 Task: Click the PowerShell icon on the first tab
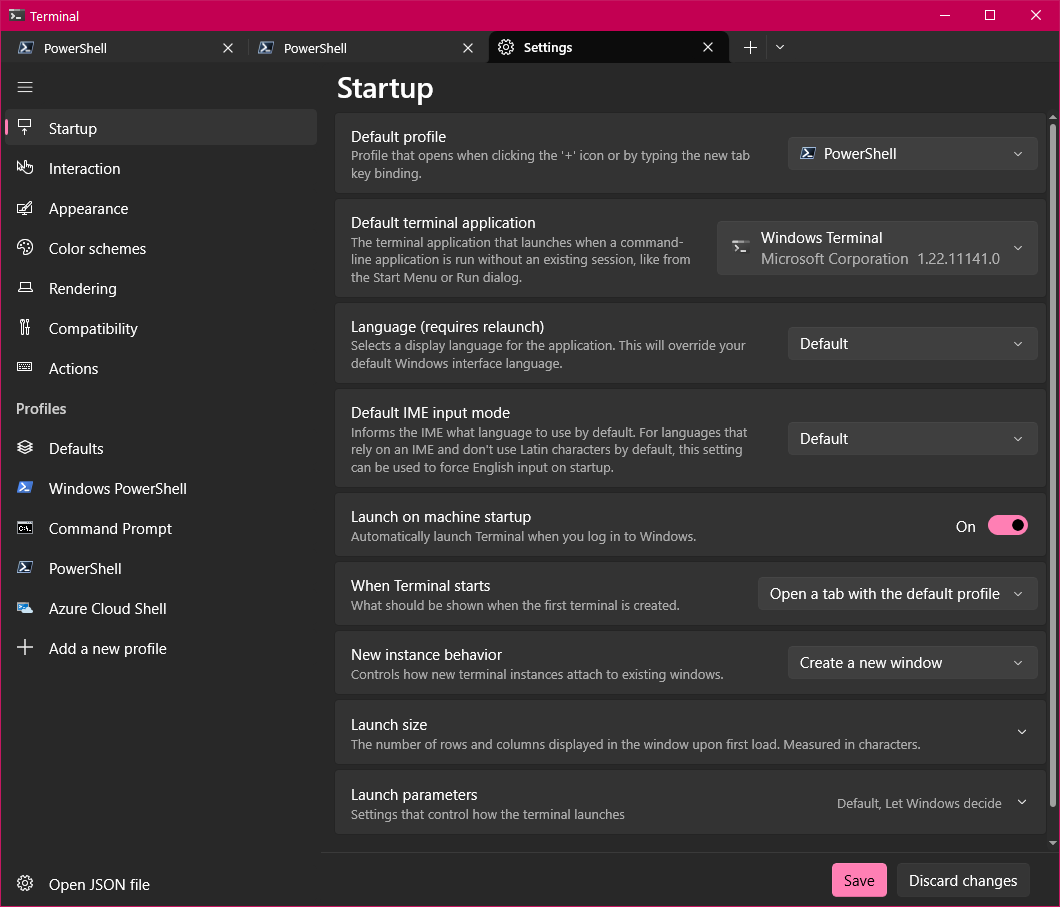(x=26, y=47)
